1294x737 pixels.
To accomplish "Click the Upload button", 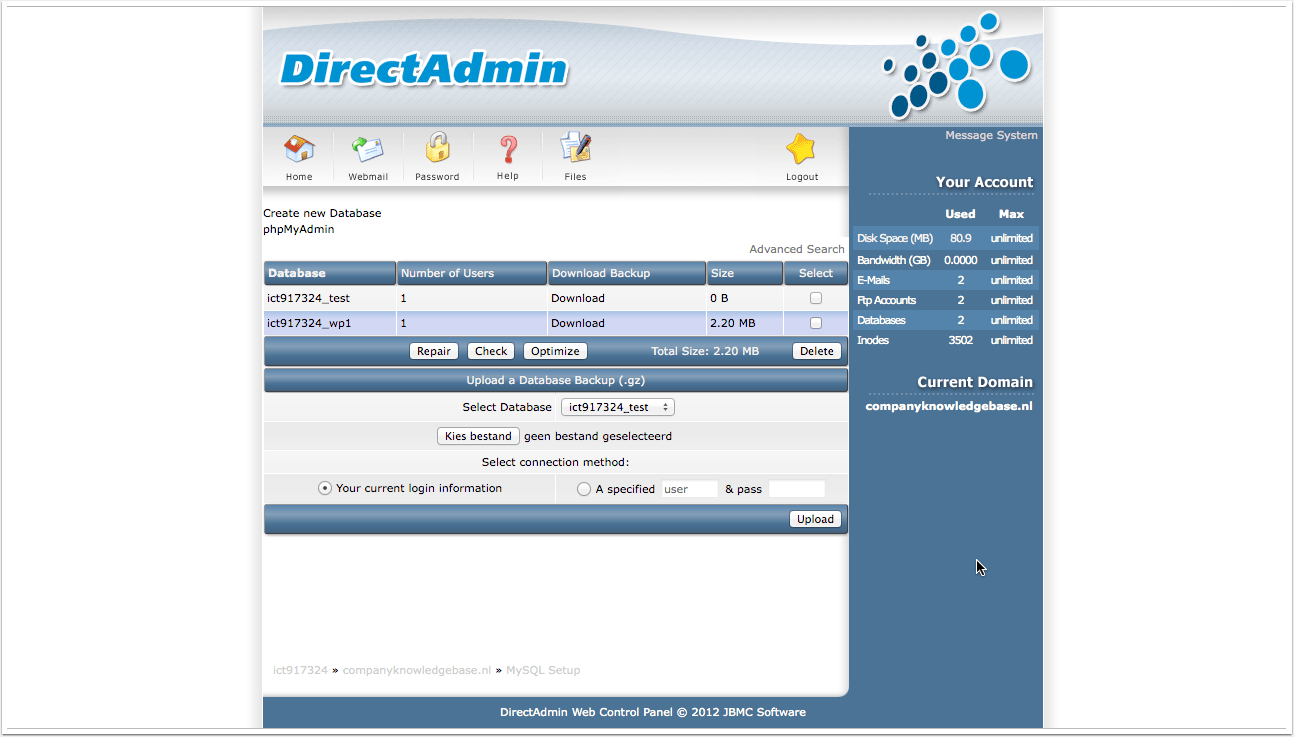I will pyautogui.click(x=815, y=519).
